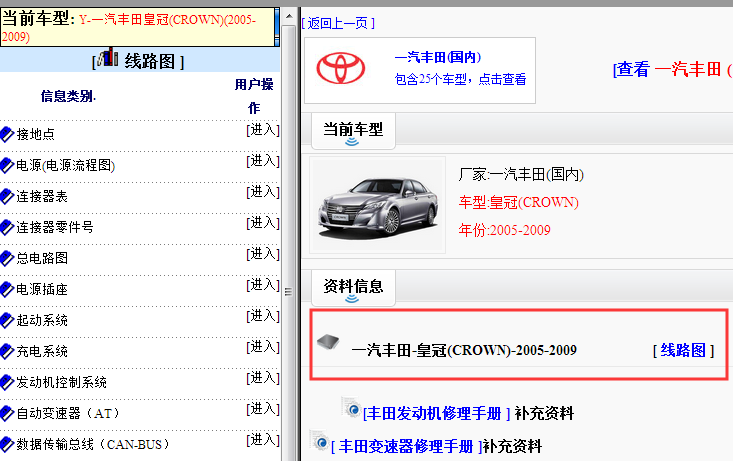Open [进入] for 连接器零件号
The height and width of the screenshot is (461, 733).
(x=263, y=223)
